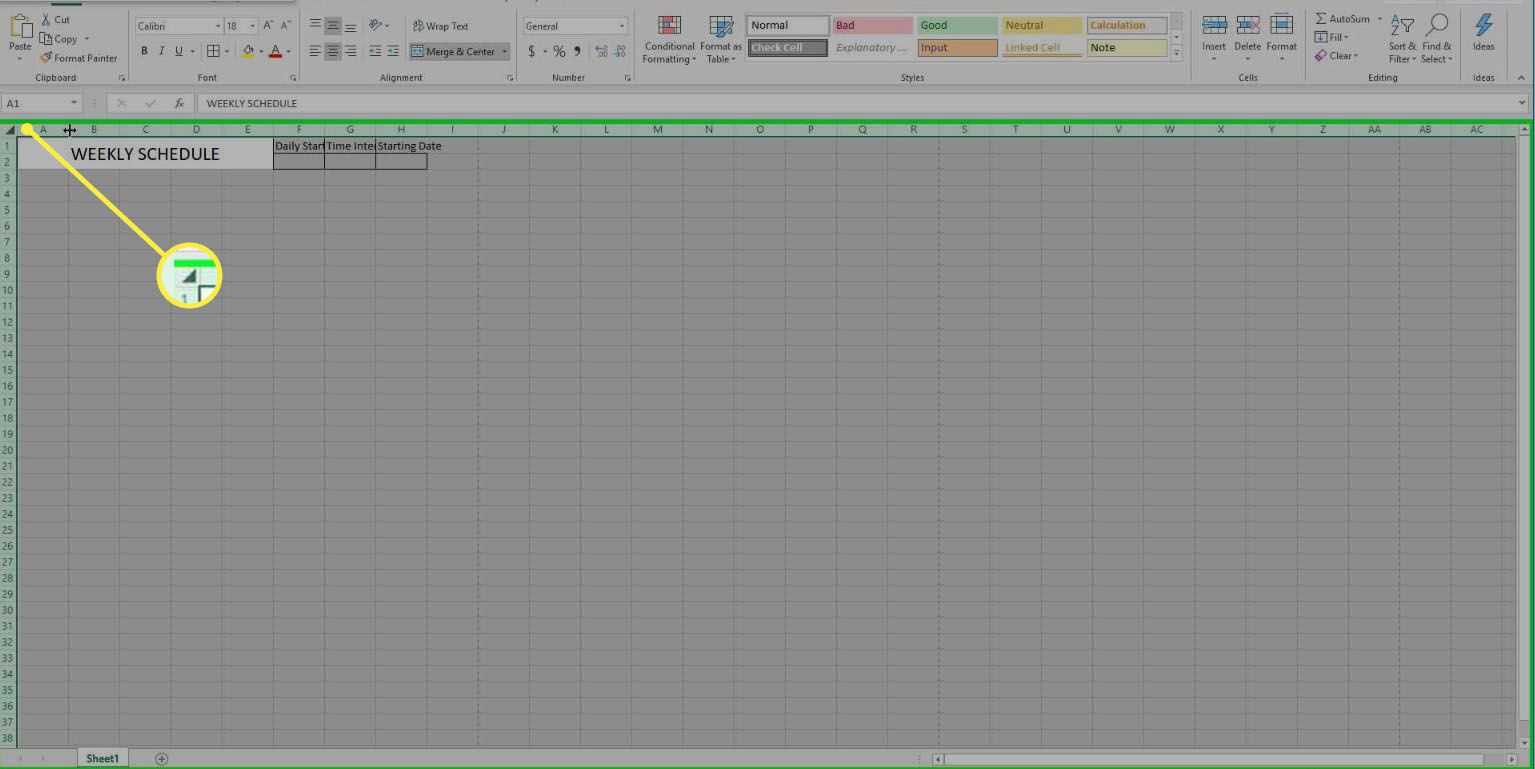This screenshot has width=1535, height=769.
Task: Decrease font size with the smaller A
Action: click(x=286, y=26)
